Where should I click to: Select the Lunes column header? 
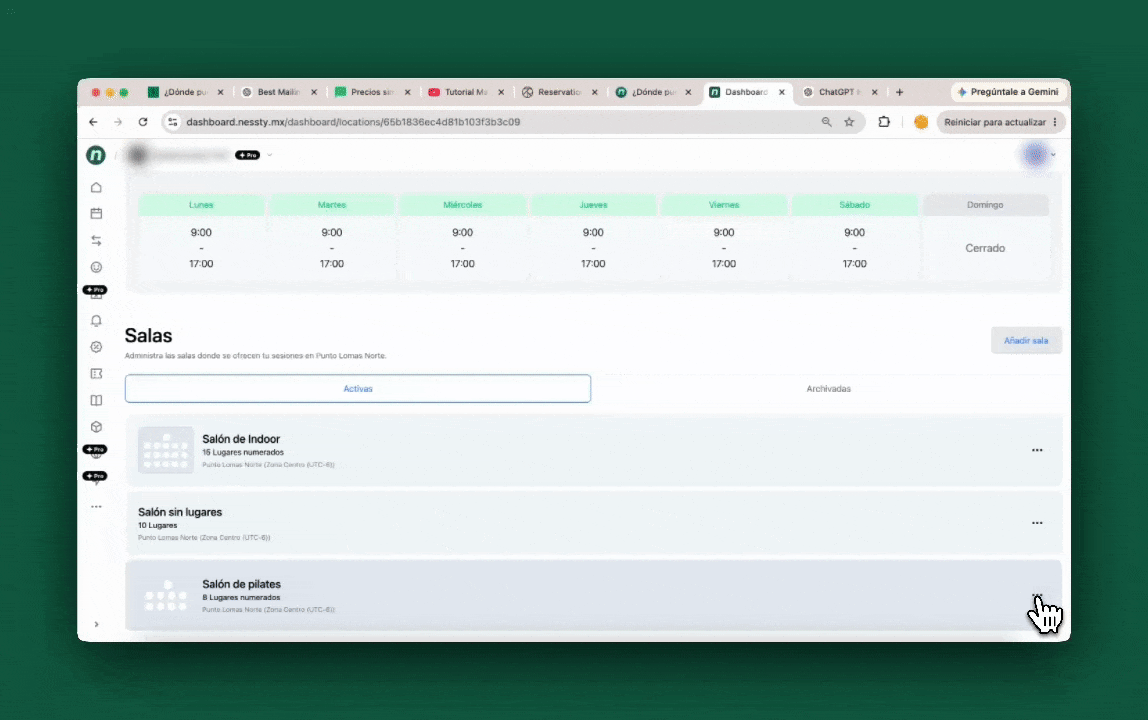point(201,205)
